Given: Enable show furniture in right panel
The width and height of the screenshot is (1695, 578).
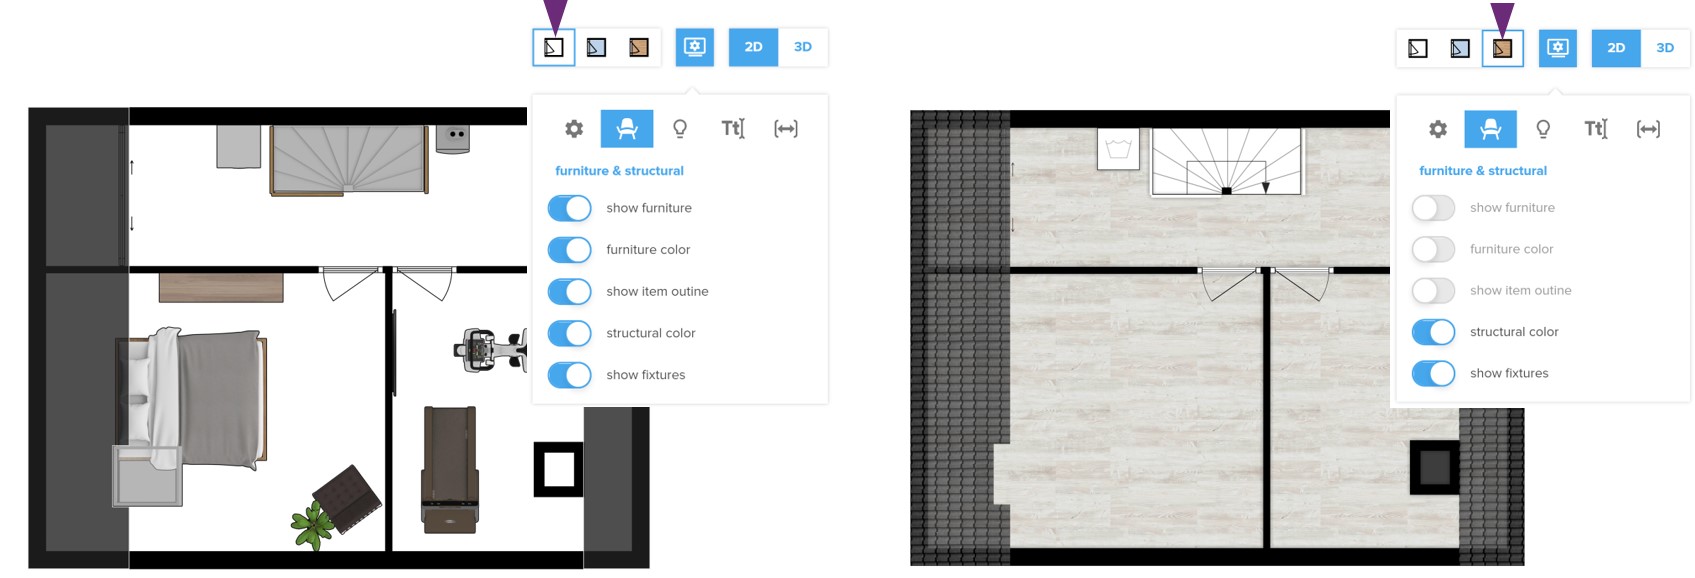Looking at the screenshot, I should [x=1433, y=208].
